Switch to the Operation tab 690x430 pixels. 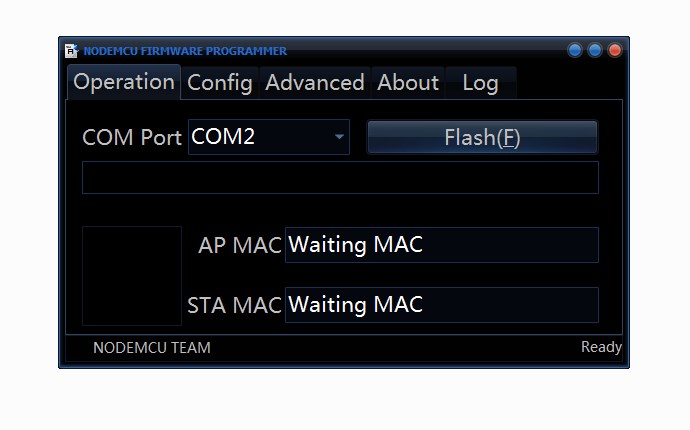[x=124, y=82]
